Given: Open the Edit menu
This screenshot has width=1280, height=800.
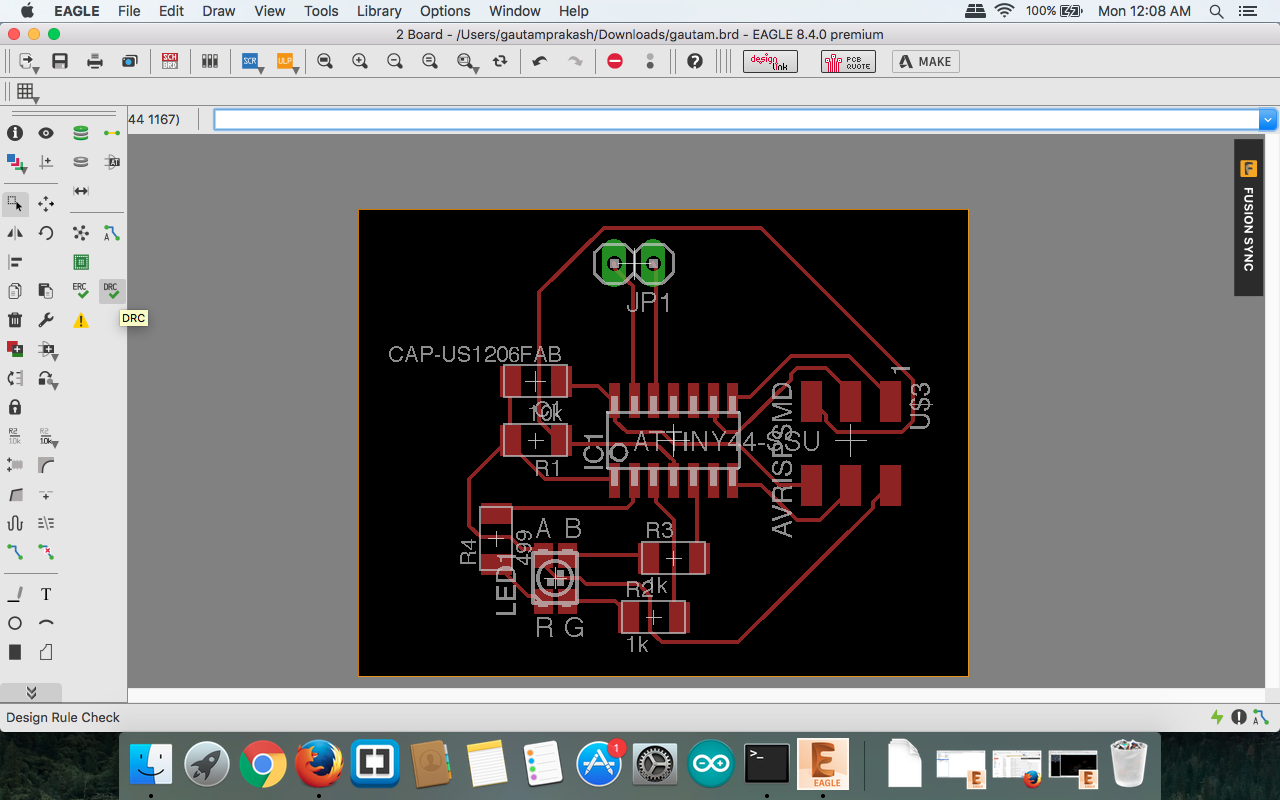Looking at the screenshot, I should coord(171,11).
